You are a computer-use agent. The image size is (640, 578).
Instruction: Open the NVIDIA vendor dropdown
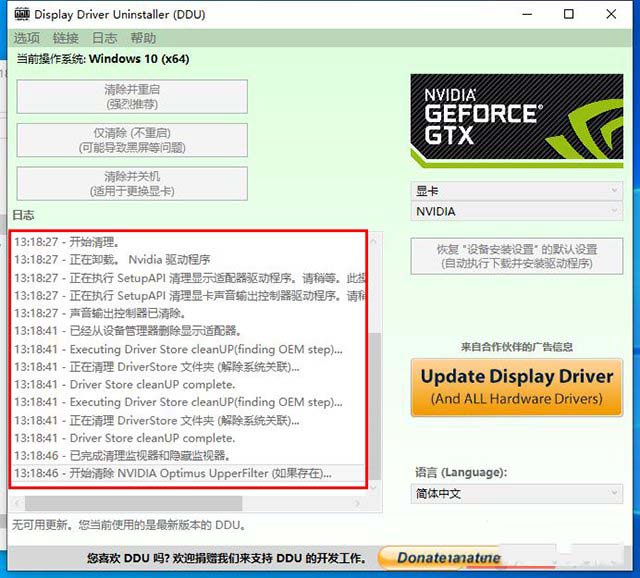(x=517, y=211)
